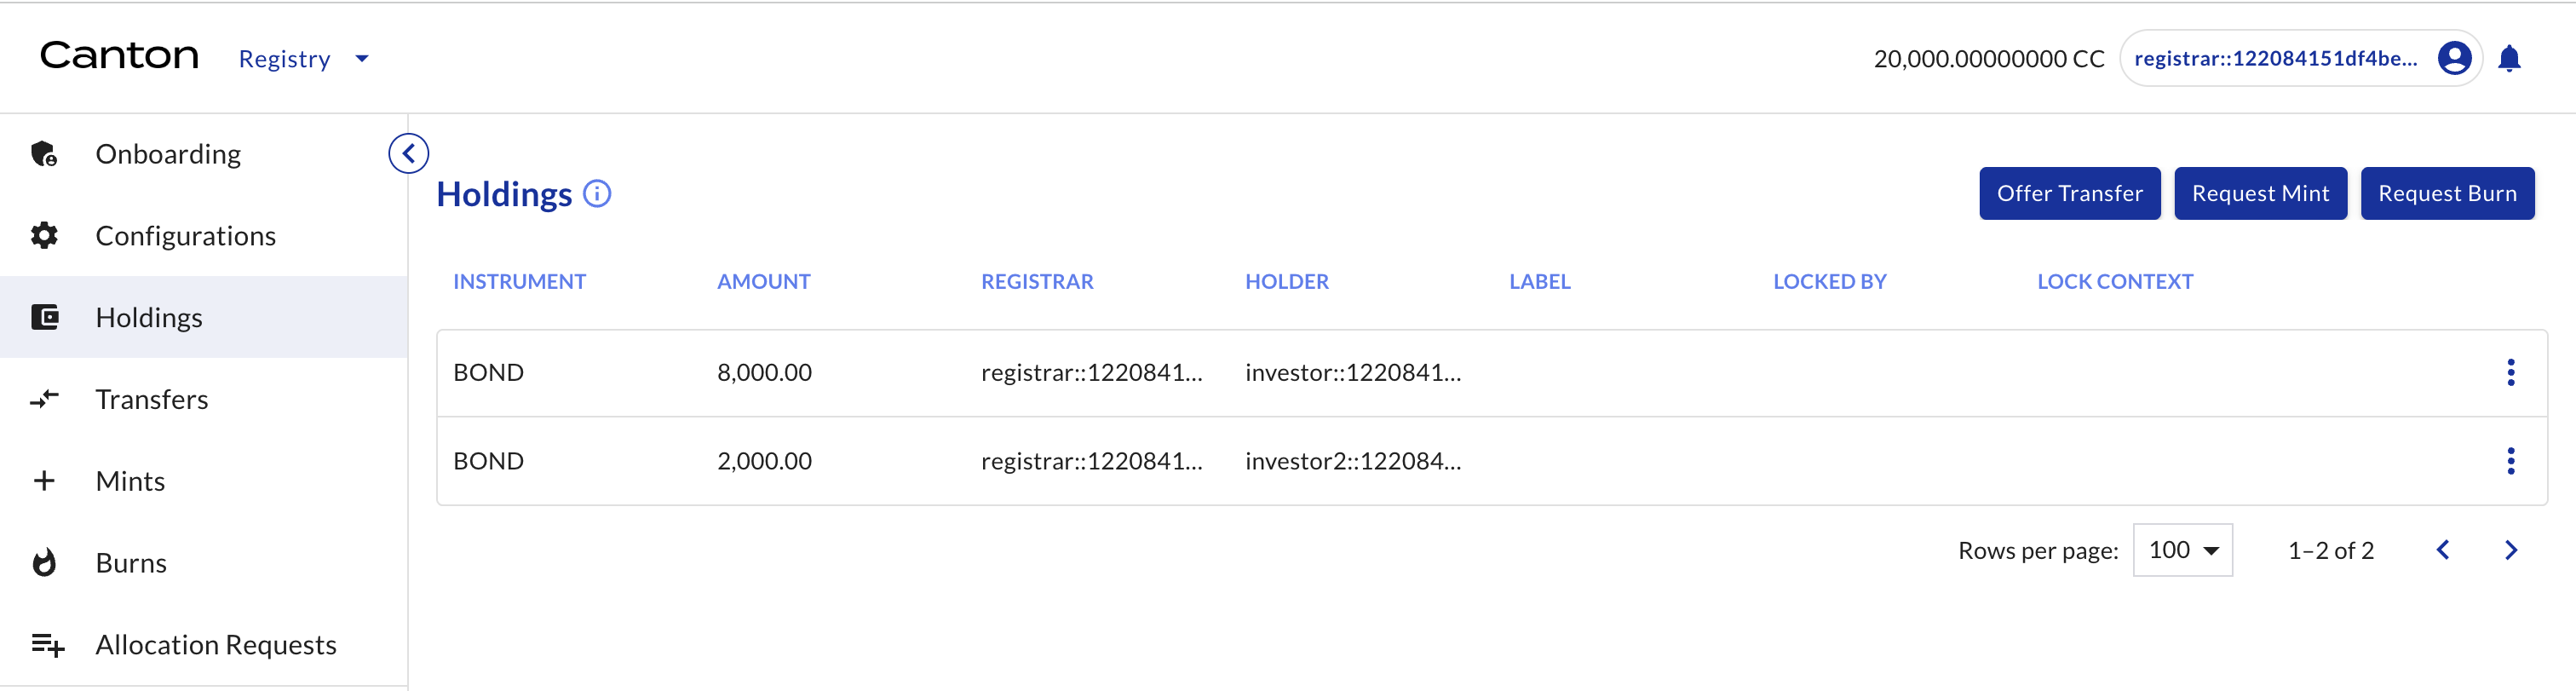2576x691 pixels.
Task: Open the actions menu for the 2,000.00 BOND row
Action: [x=2511, y=461]
